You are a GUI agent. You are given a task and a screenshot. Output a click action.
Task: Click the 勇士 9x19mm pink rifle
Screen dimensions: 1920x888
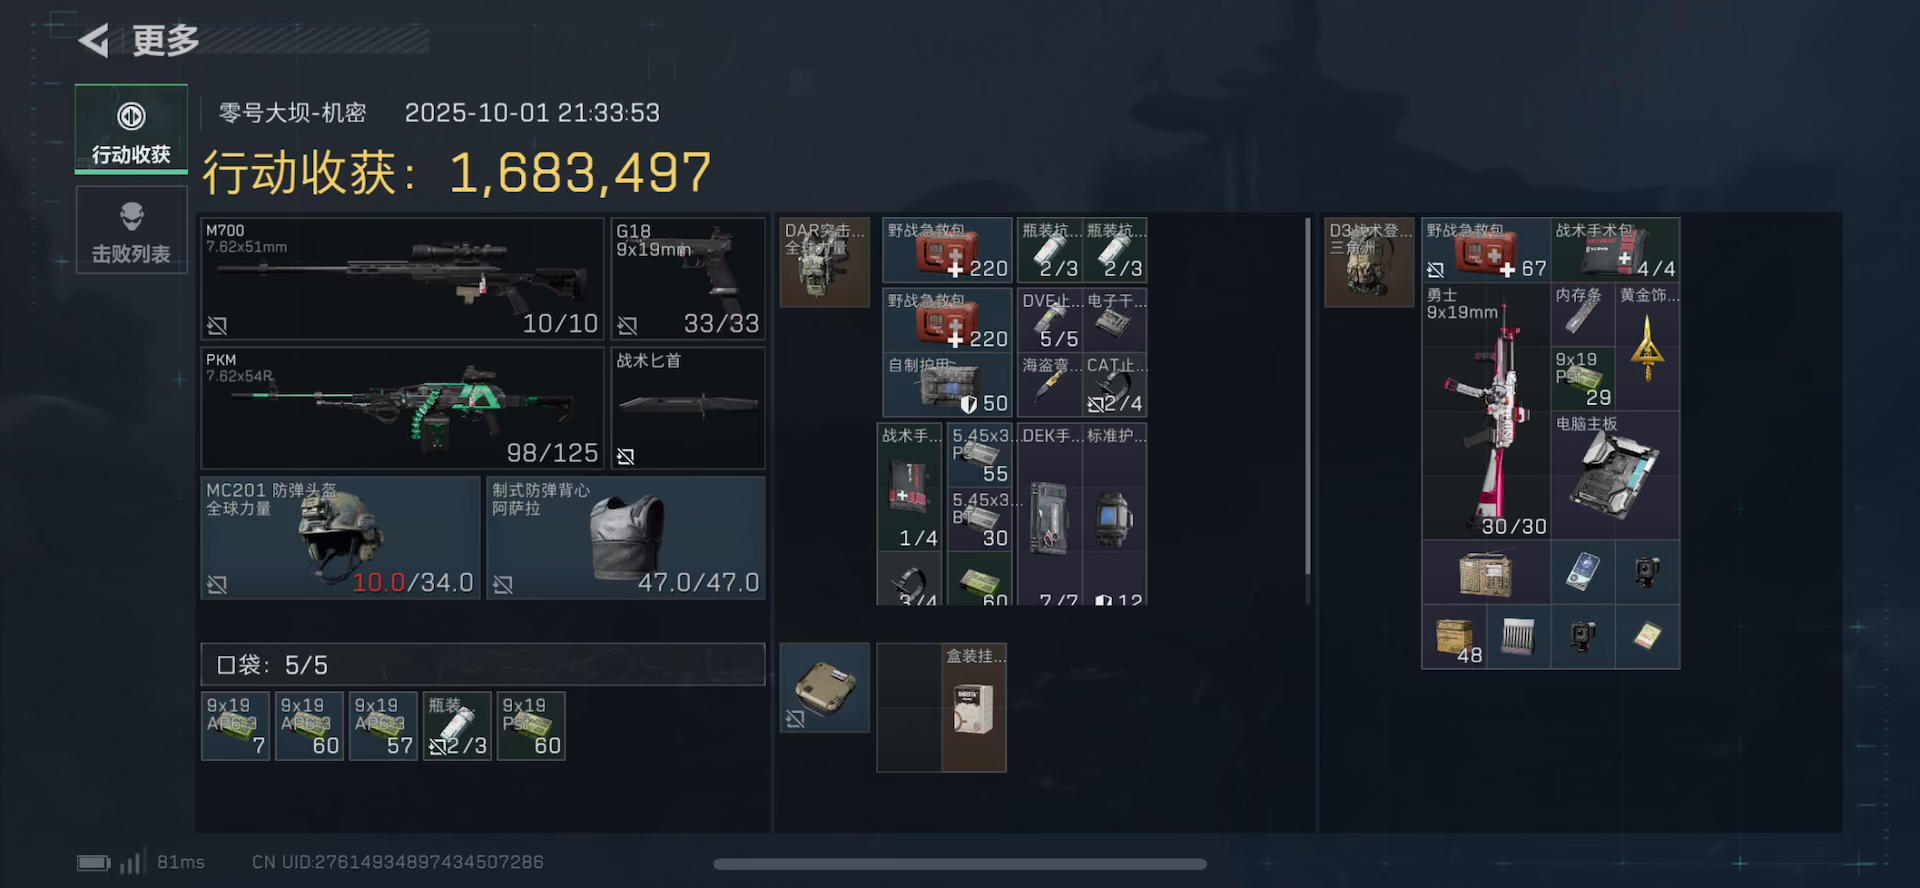(1487, 411)
